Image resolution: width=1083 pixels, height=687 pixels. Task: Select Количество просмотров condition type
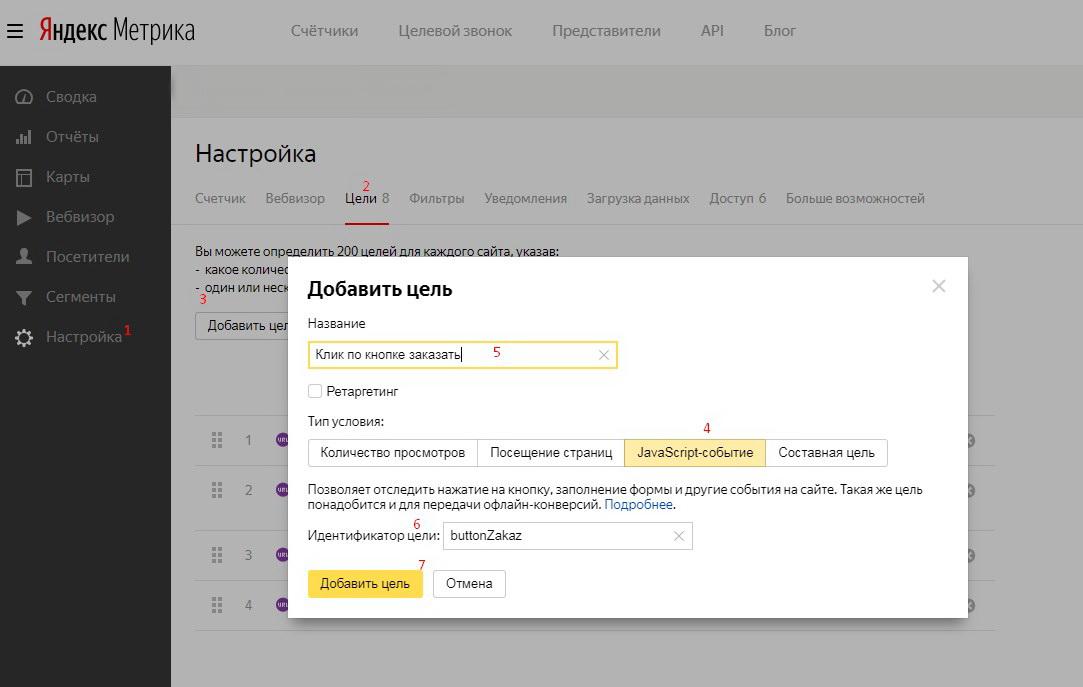tap(392, 453)
